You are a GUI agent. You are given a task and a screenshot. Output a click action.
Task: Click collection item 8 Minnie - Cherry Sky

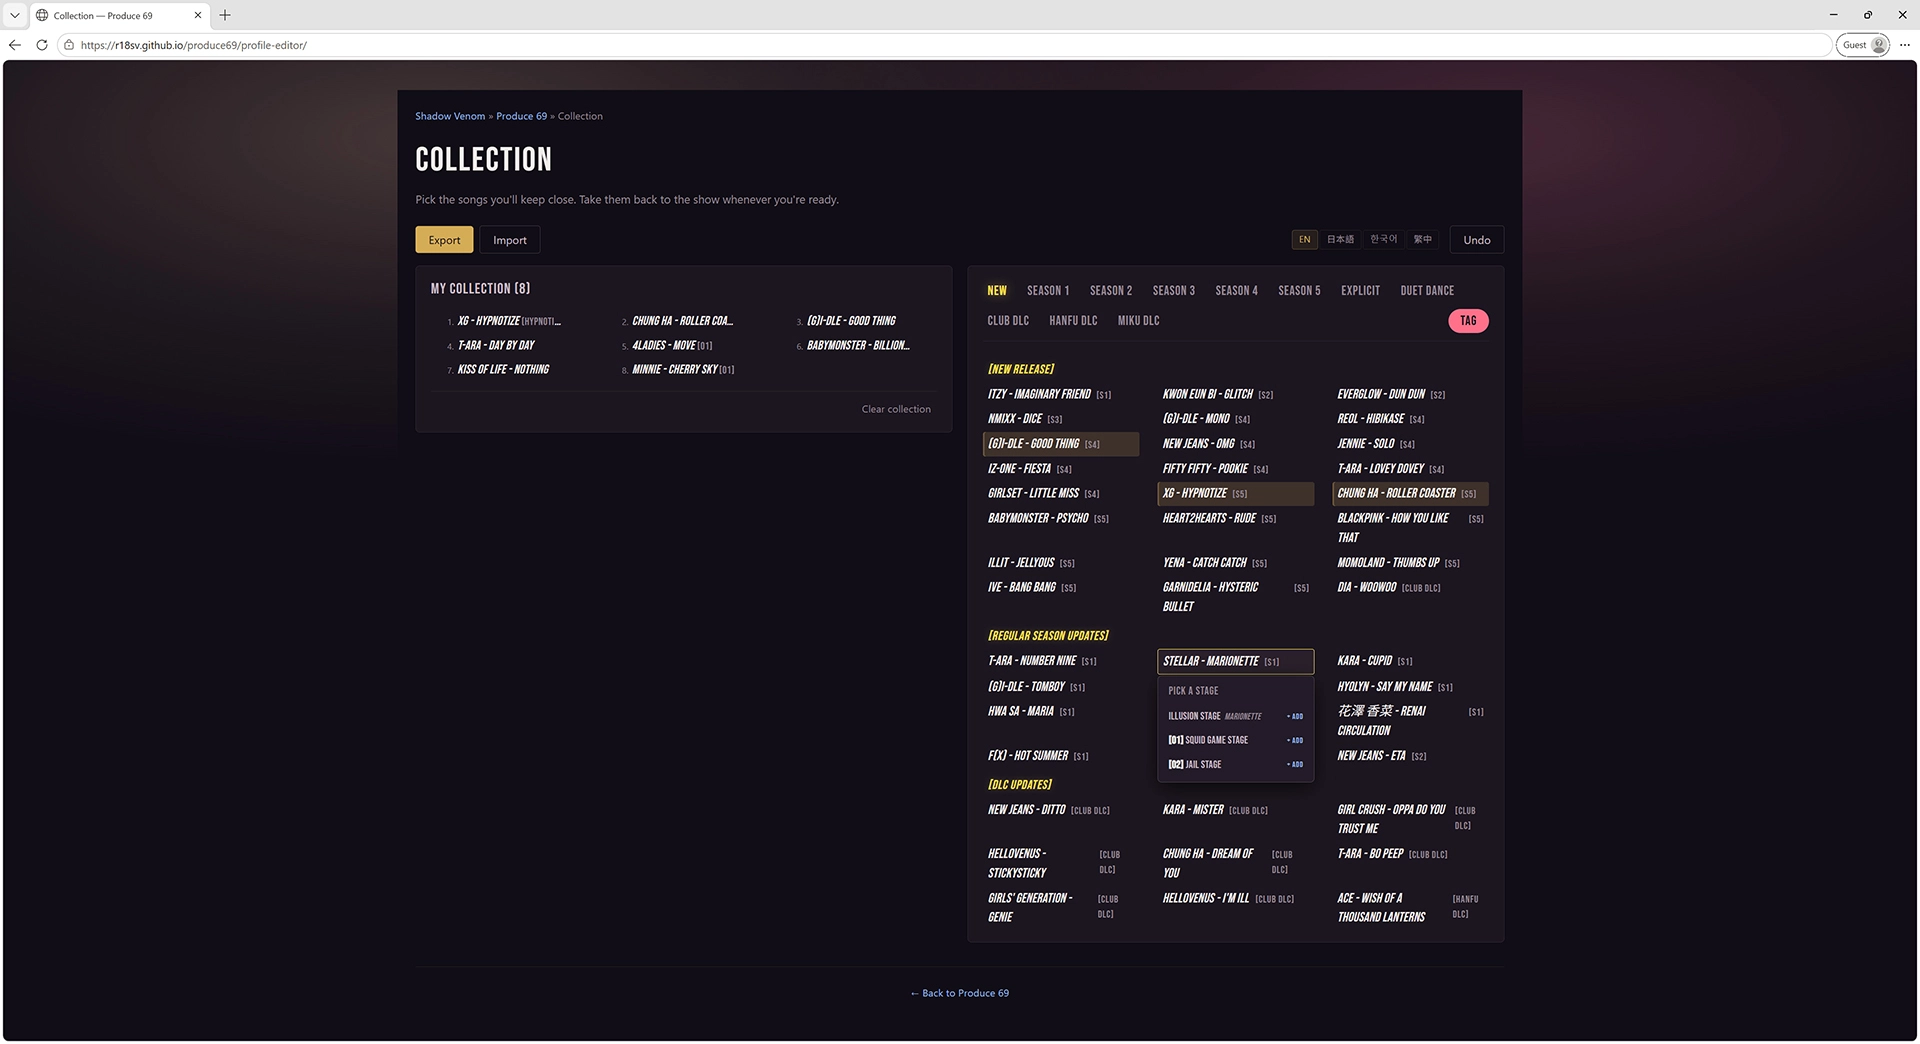coord(683,370)
